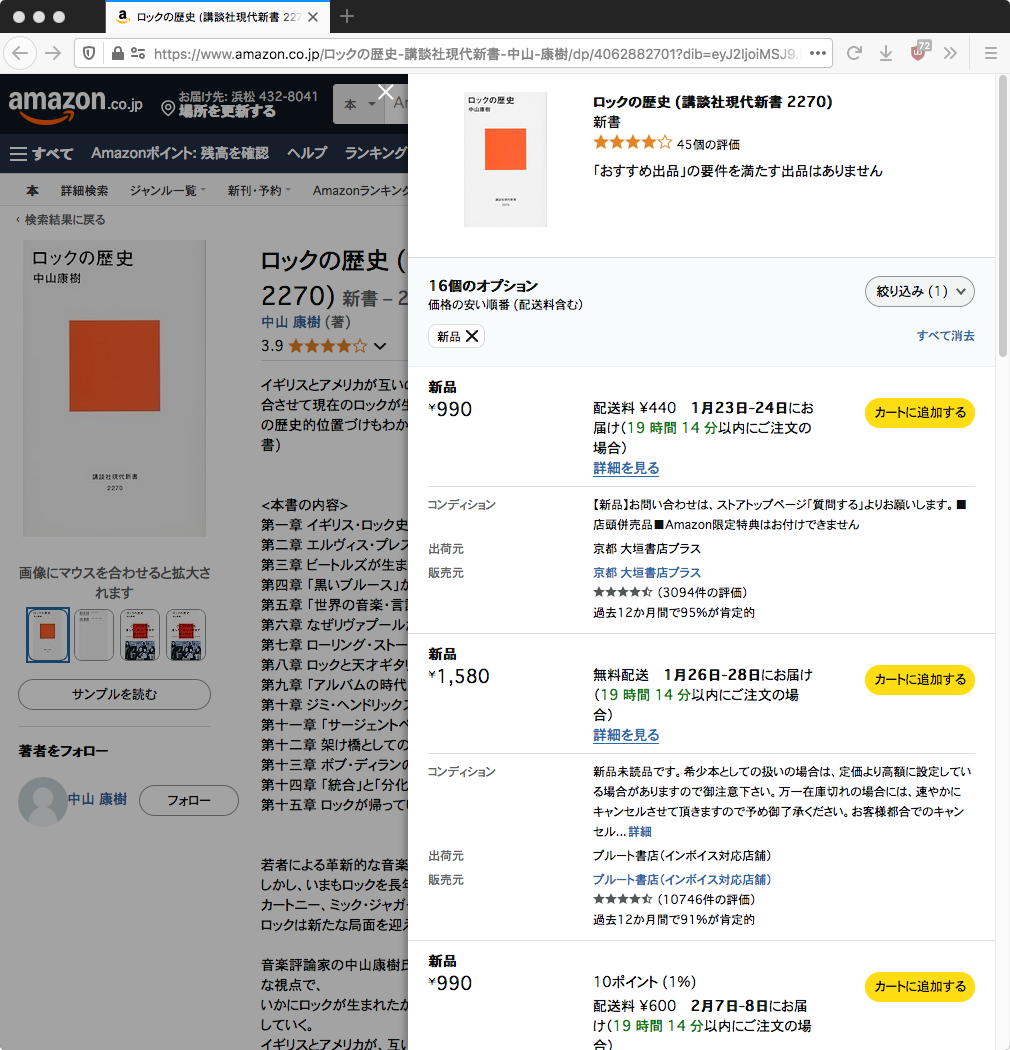Screen dimensions: 1010x1050
Task: Click the browser Back arrow
Action: coord(20,54)
